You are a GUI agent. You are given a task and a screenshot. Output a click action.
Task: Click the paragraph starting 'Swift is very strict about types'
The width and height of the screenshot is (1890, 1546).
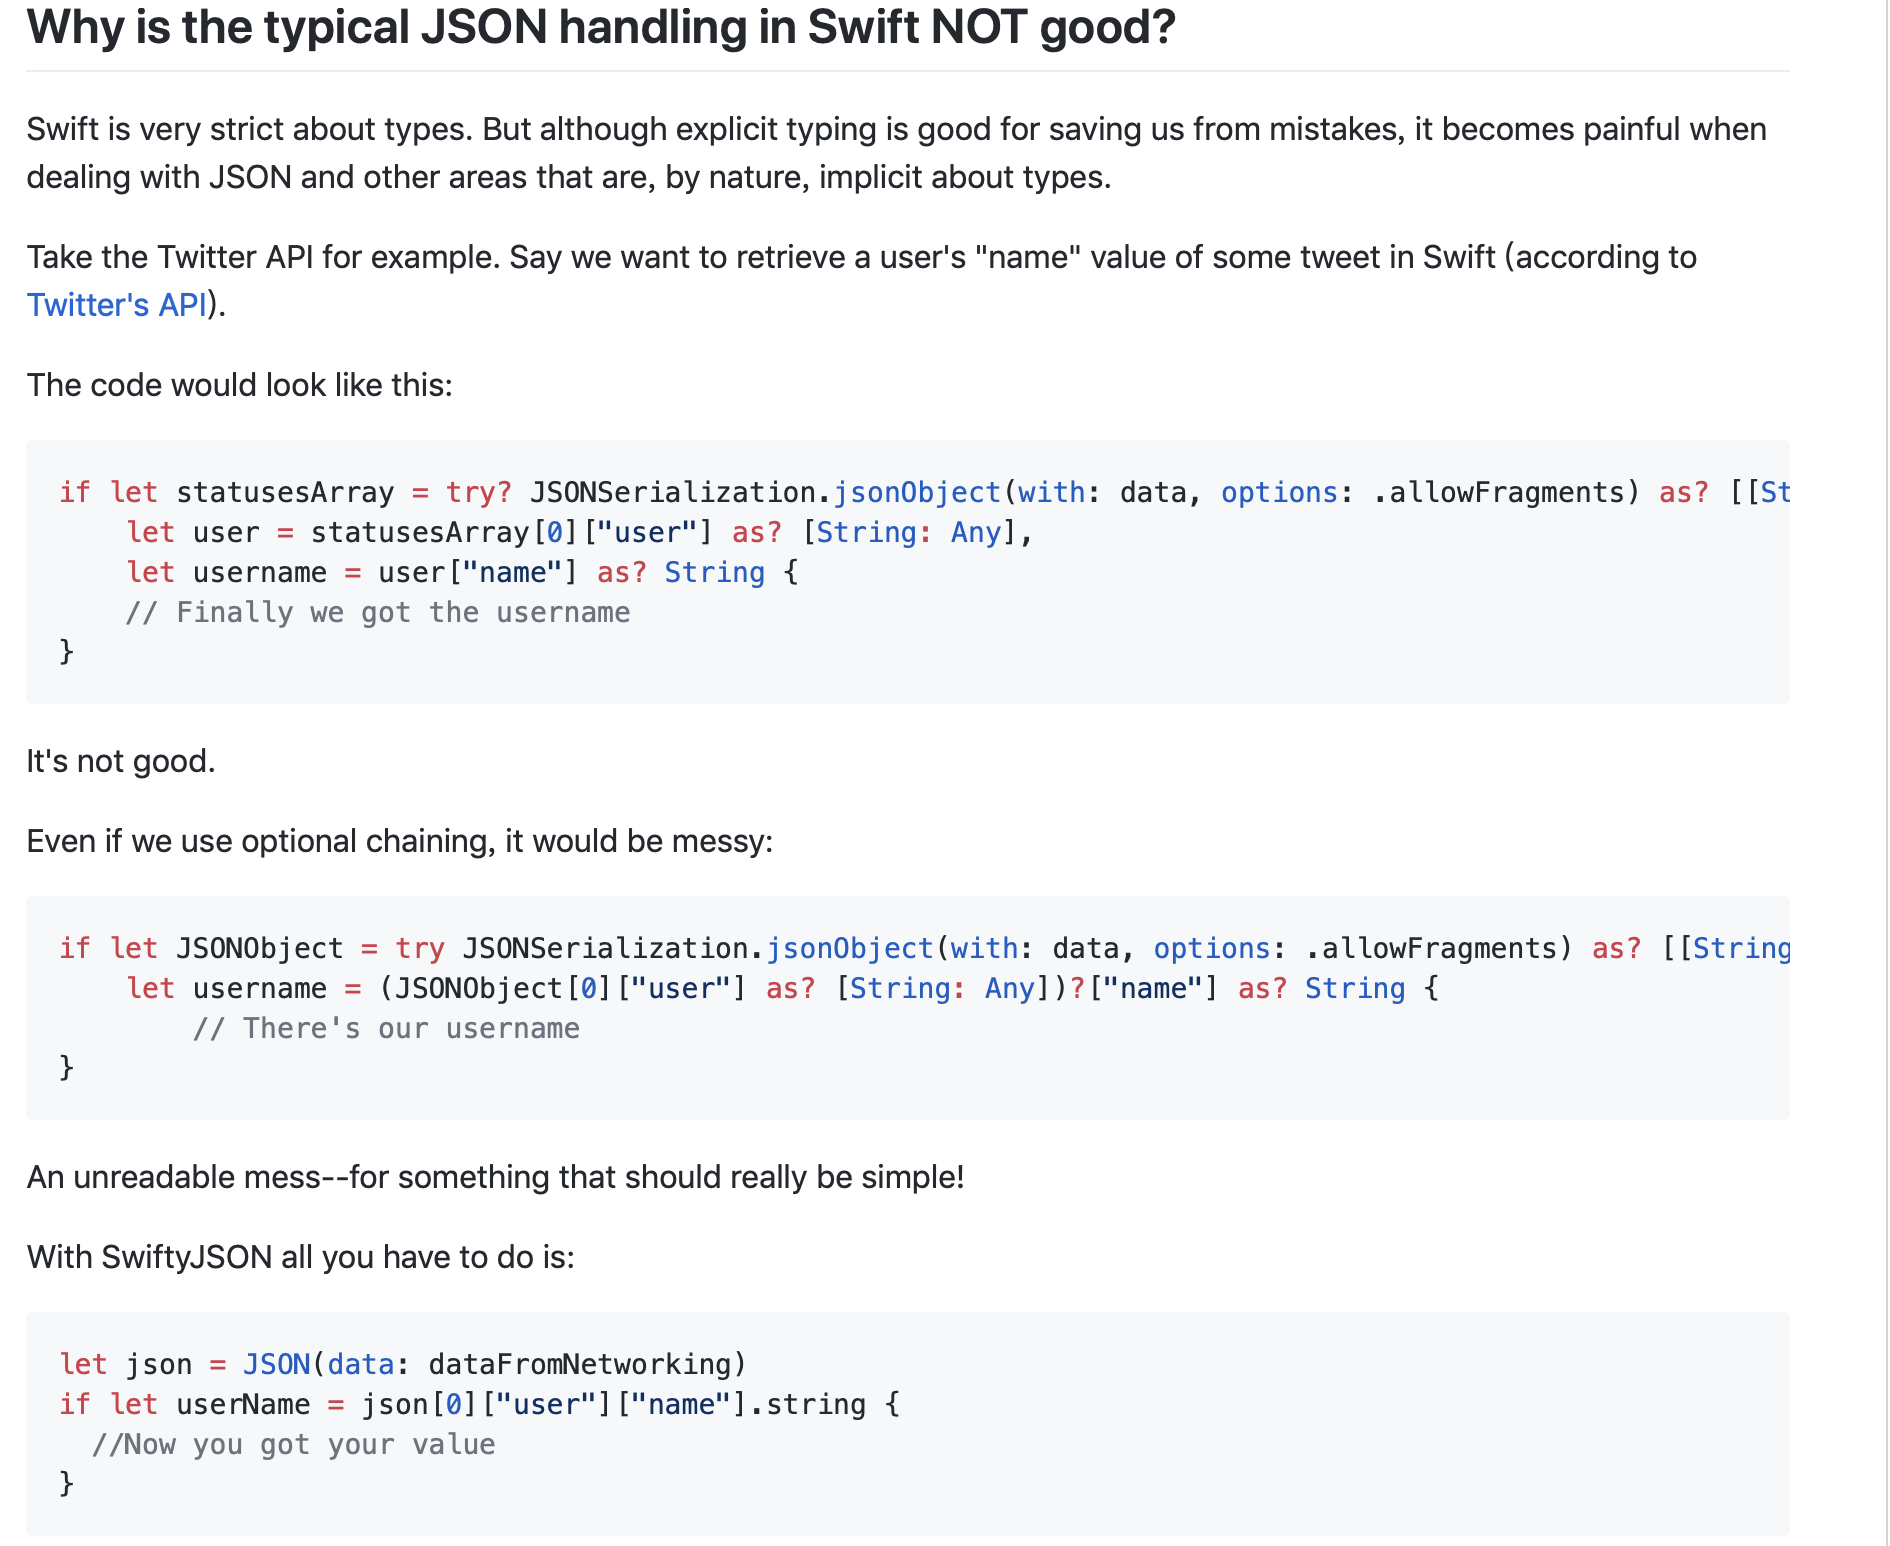point(897,153)
